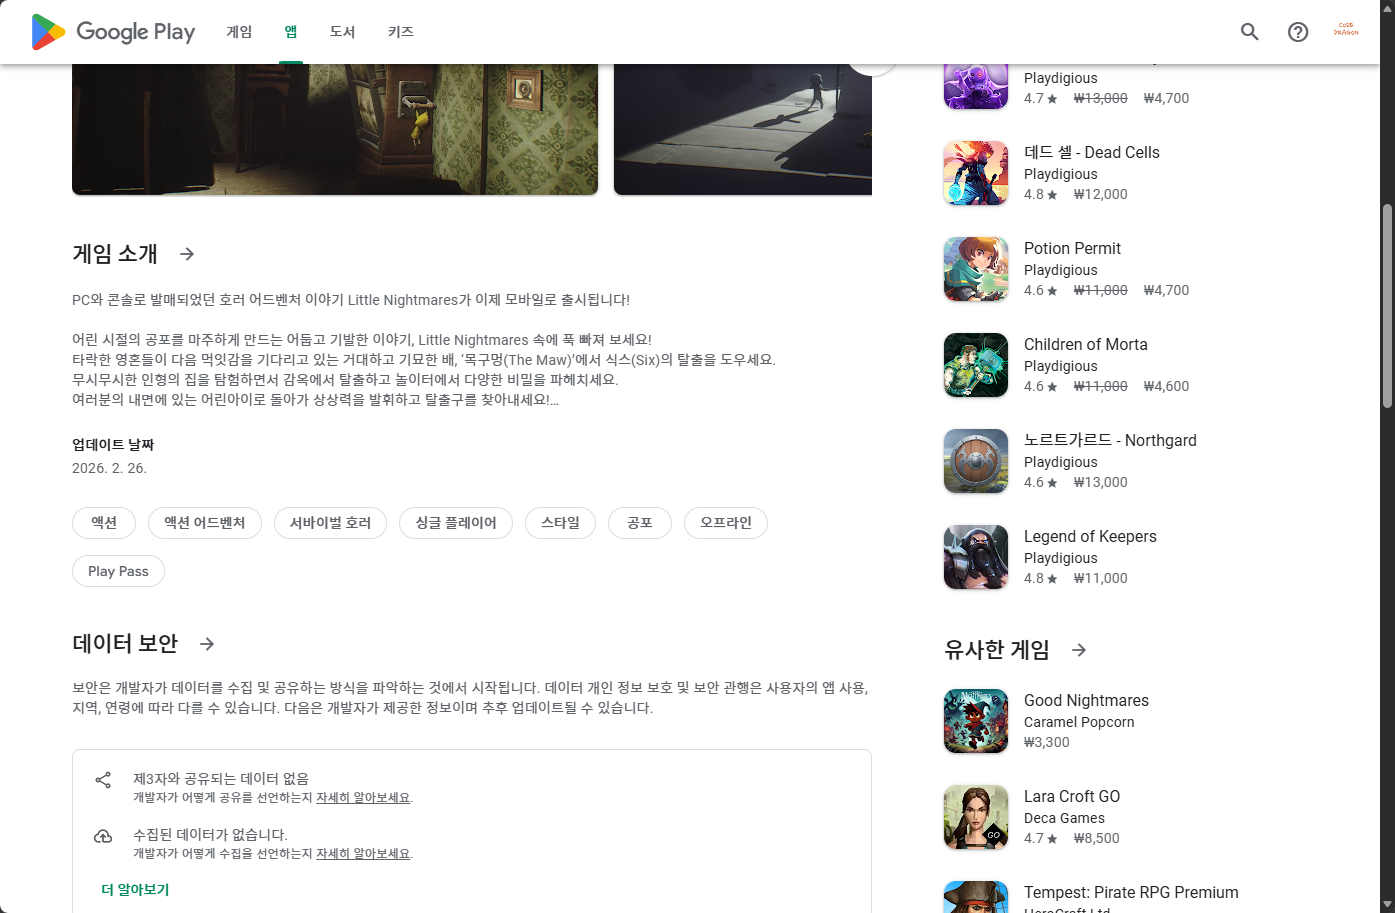Click the Caramel Popcorn developer name
Viewport: 1395px width, 913px height.
pyautogui.click(x=1079, y=722)
